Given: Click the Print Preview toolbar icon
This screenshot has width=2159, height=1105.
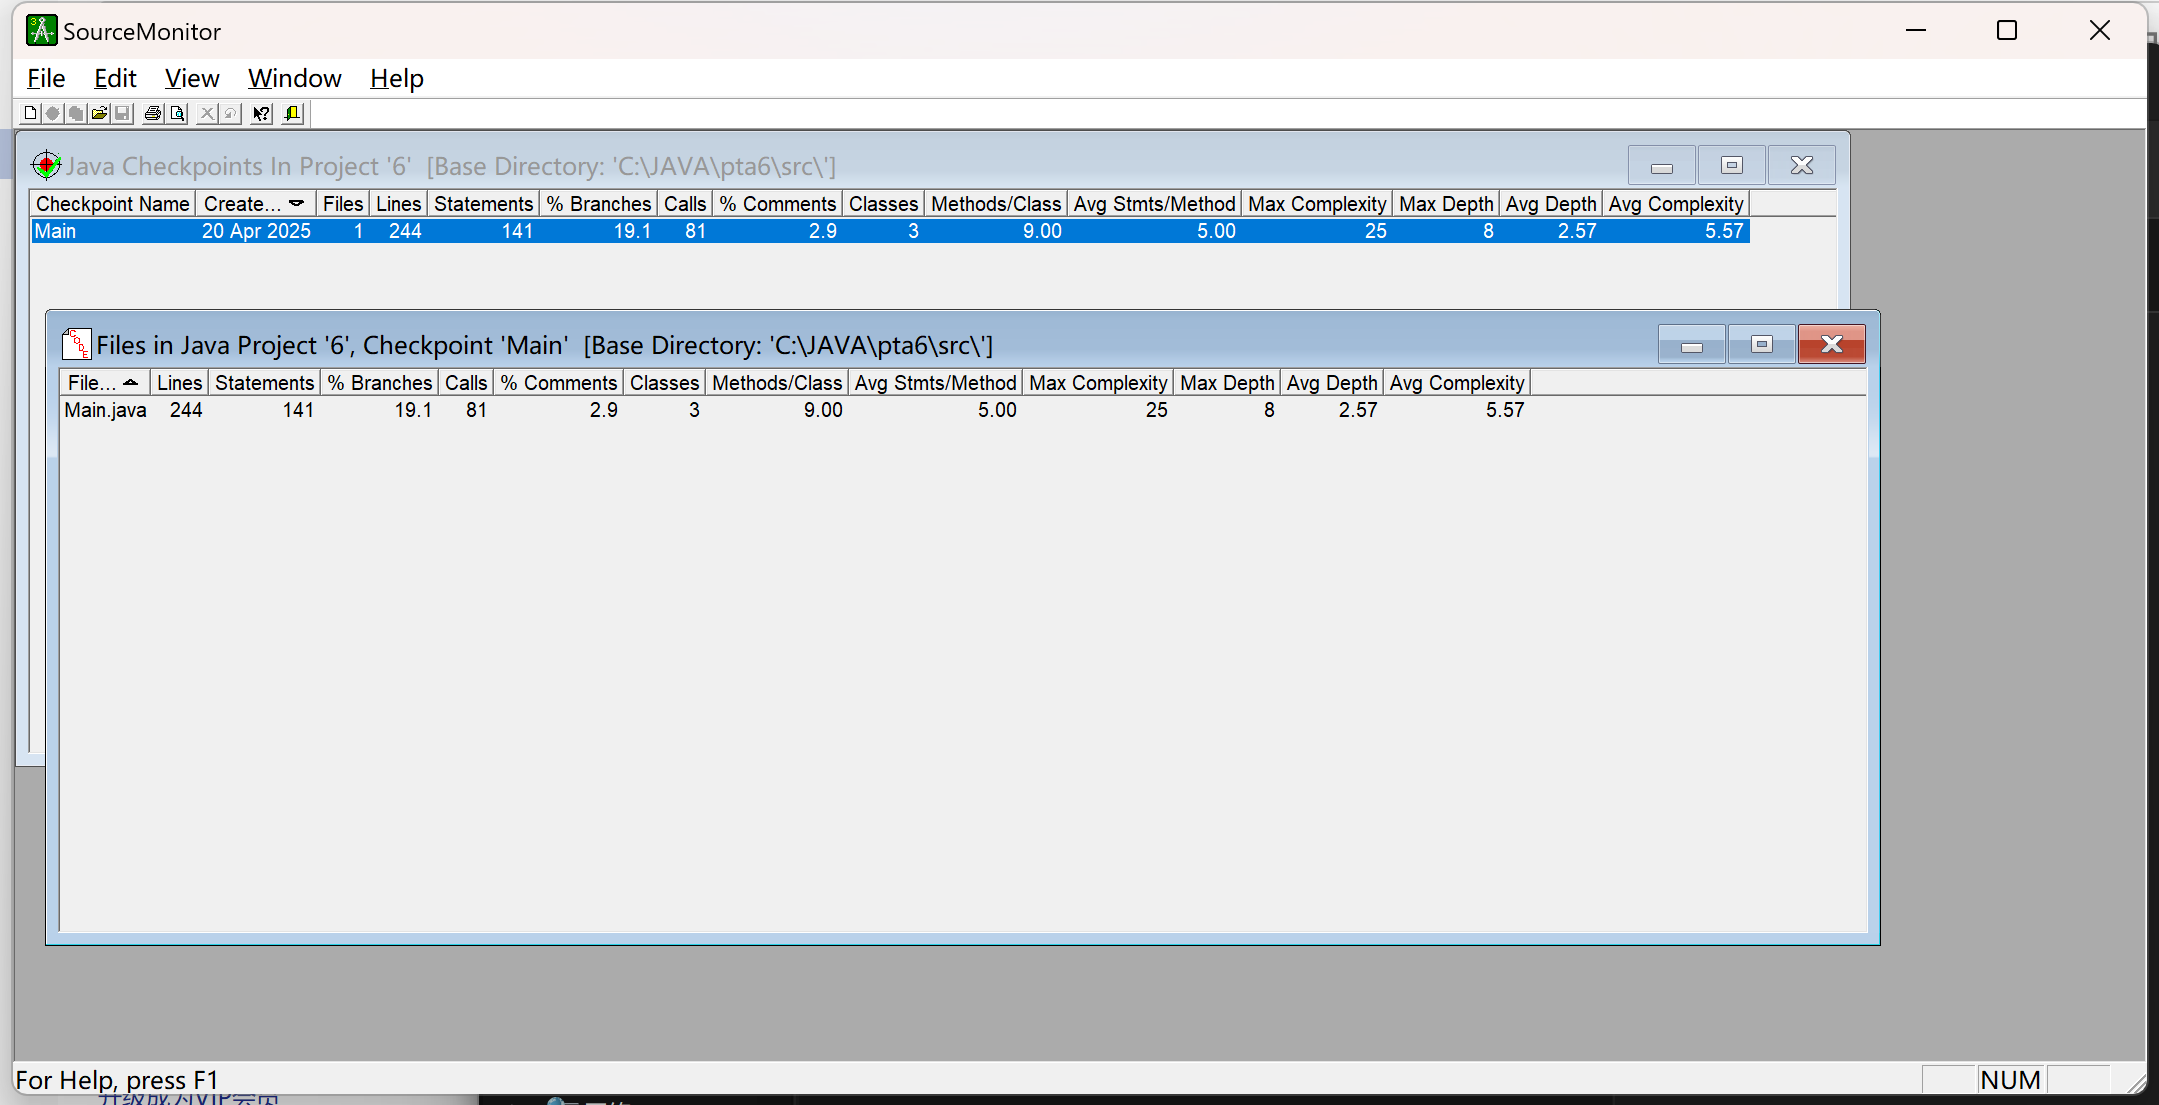Looking at the screenshot, I should click(x=177, y=113).
